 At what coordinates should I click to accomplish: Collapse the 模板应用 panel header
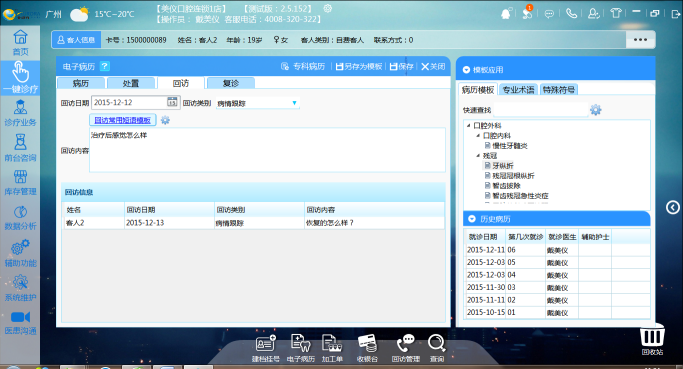tap(466, 70)
